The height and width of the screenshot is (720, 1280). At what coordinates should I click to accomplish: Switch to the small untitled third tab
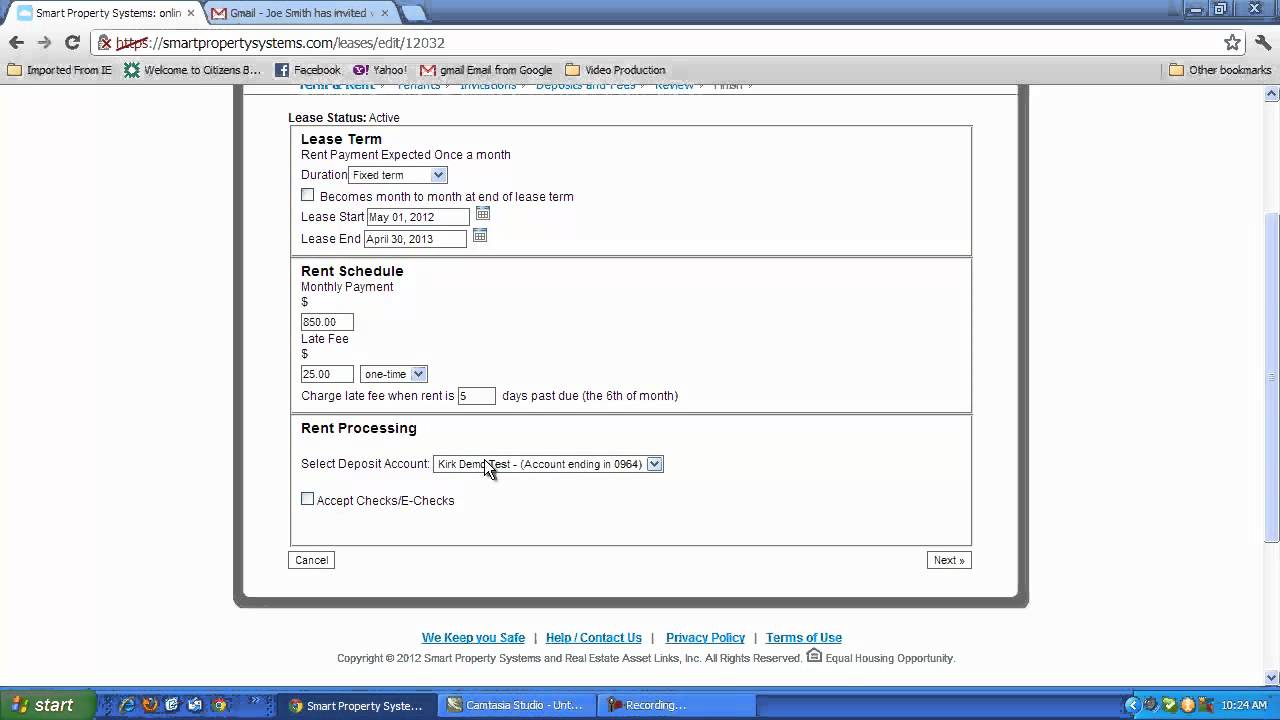click(x=412, y=13)
